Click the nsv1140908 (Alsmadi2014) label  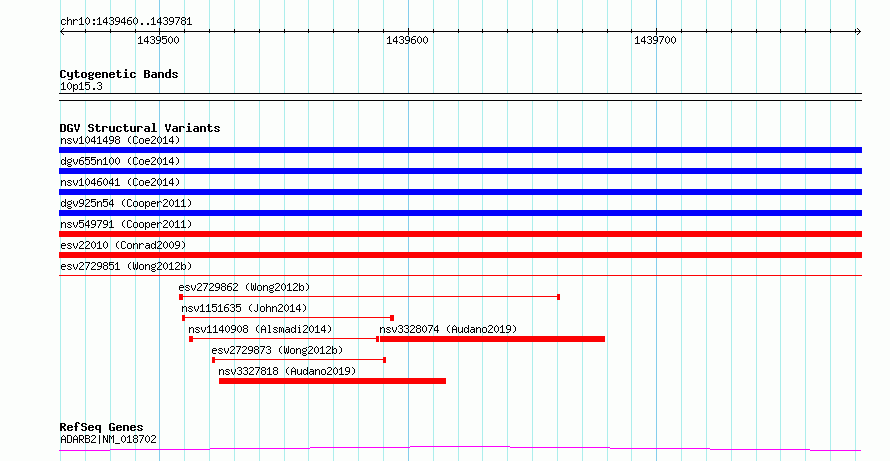(x=260, y=329)
